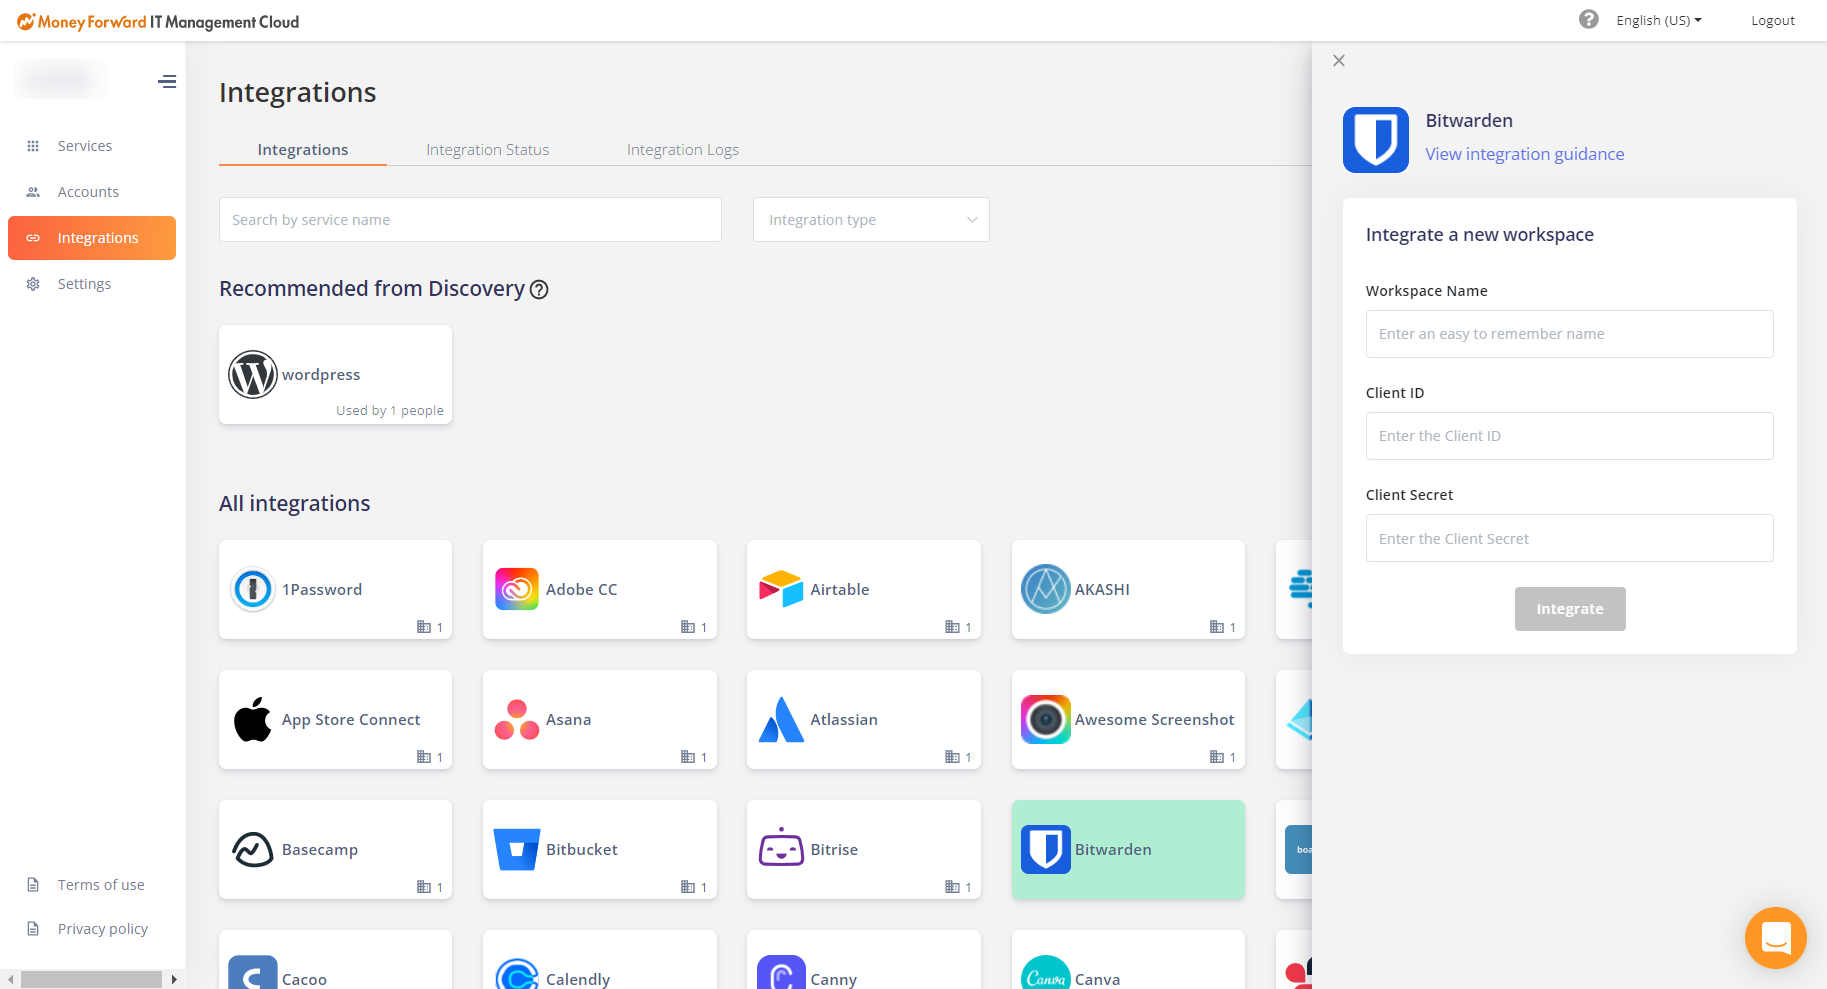This screenshot has width=1827, height=989.
Task: Click the Bitbucket logo icon
Action: (517, 850)
